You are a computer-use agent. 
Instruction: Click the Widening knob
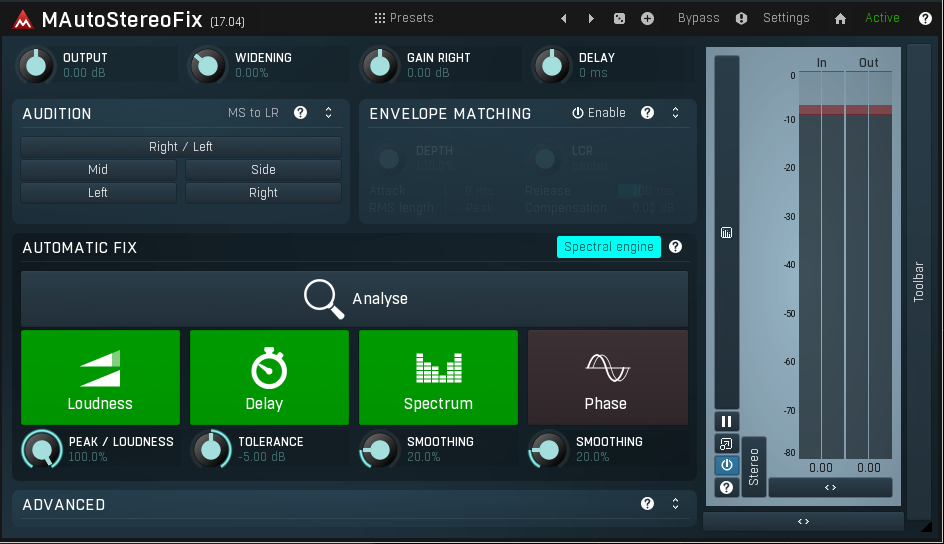(208, 66)
